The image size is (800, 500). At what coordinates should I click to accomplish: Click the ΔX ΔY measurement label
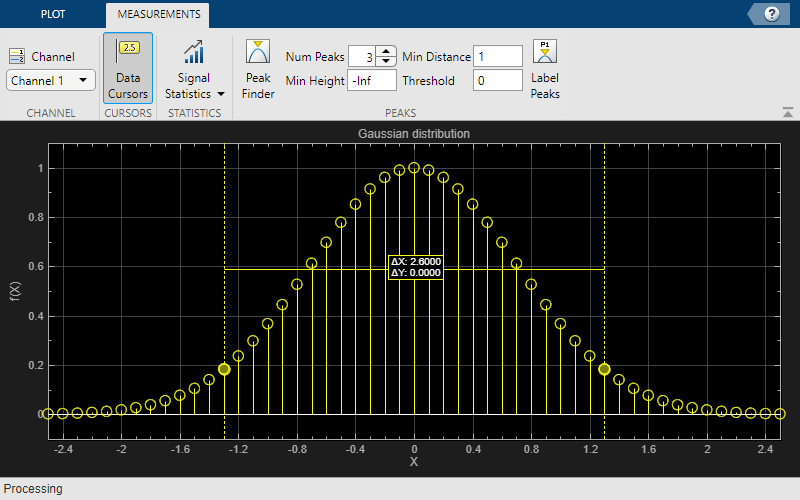click(415, 267)
